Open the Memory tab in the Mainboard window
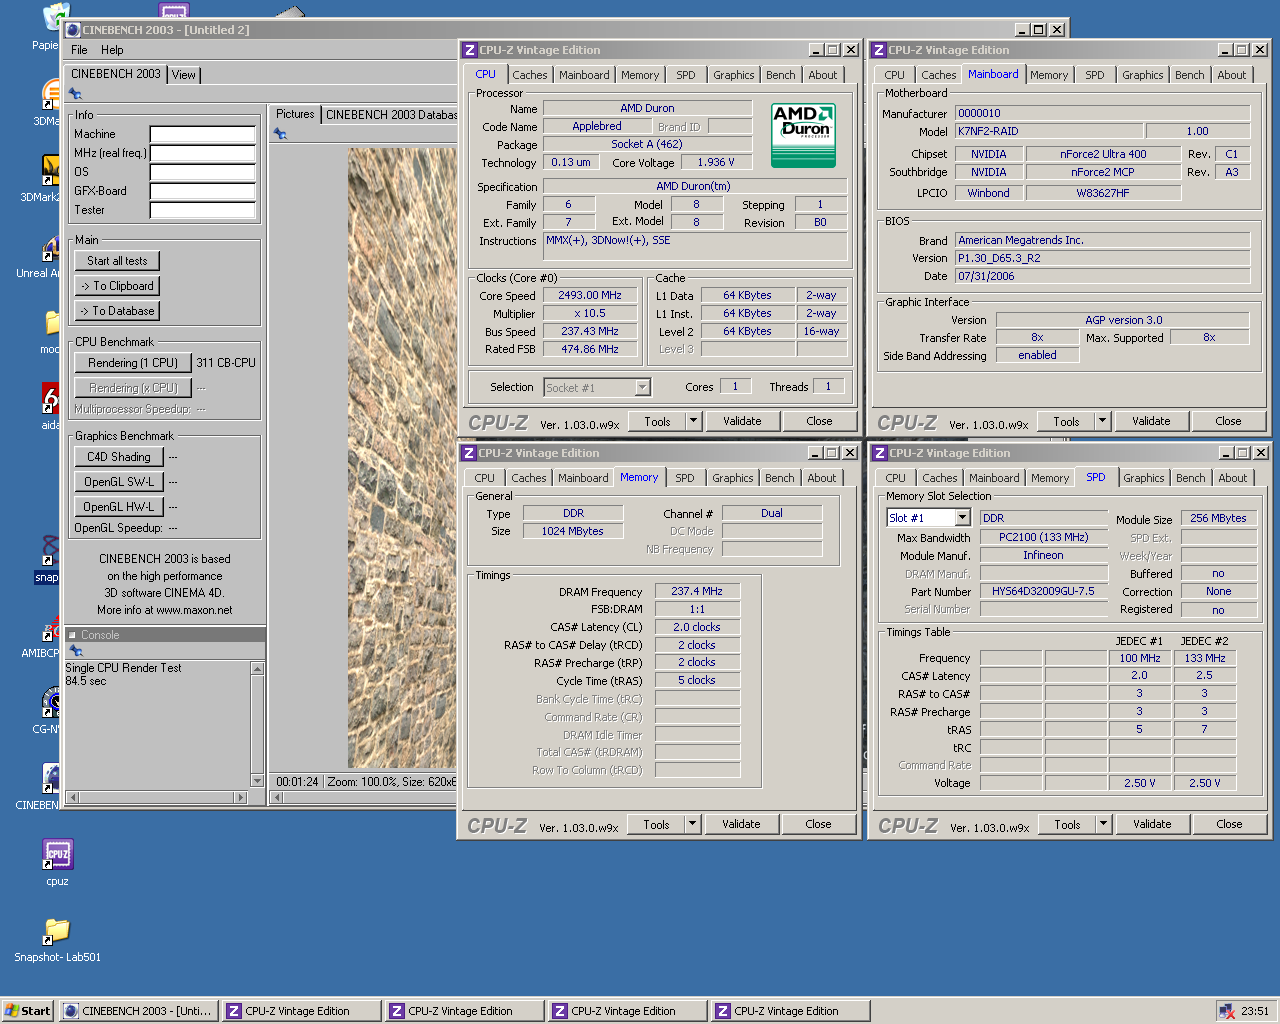 pos(1049,75)
